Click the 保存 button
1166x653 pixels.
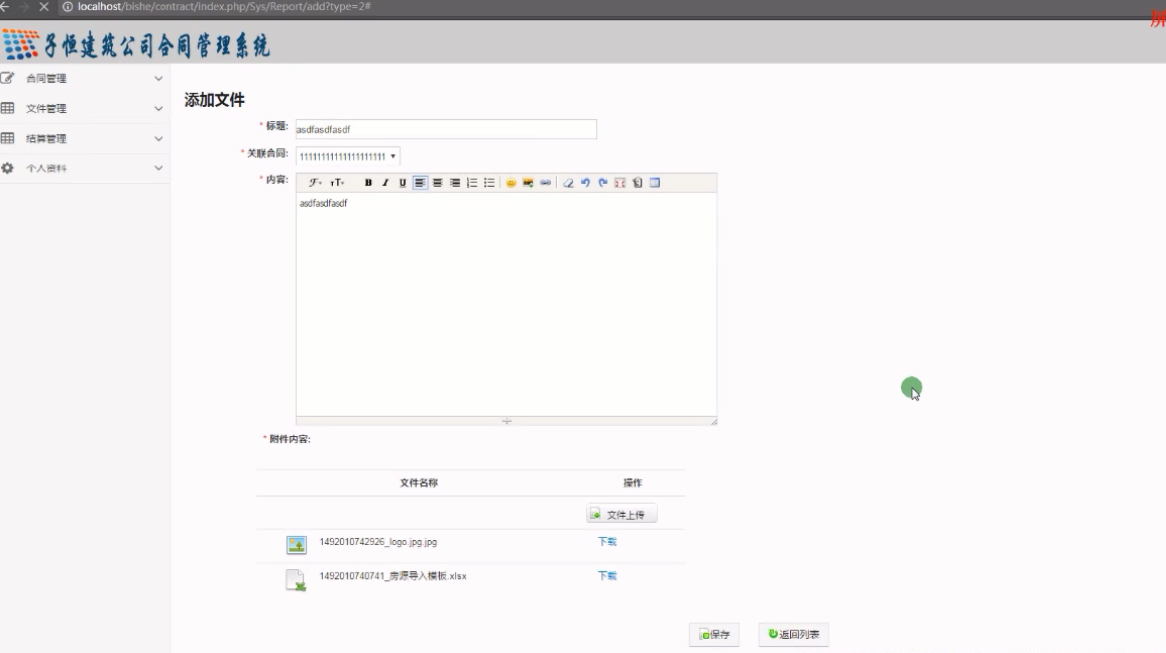point(714,635)
